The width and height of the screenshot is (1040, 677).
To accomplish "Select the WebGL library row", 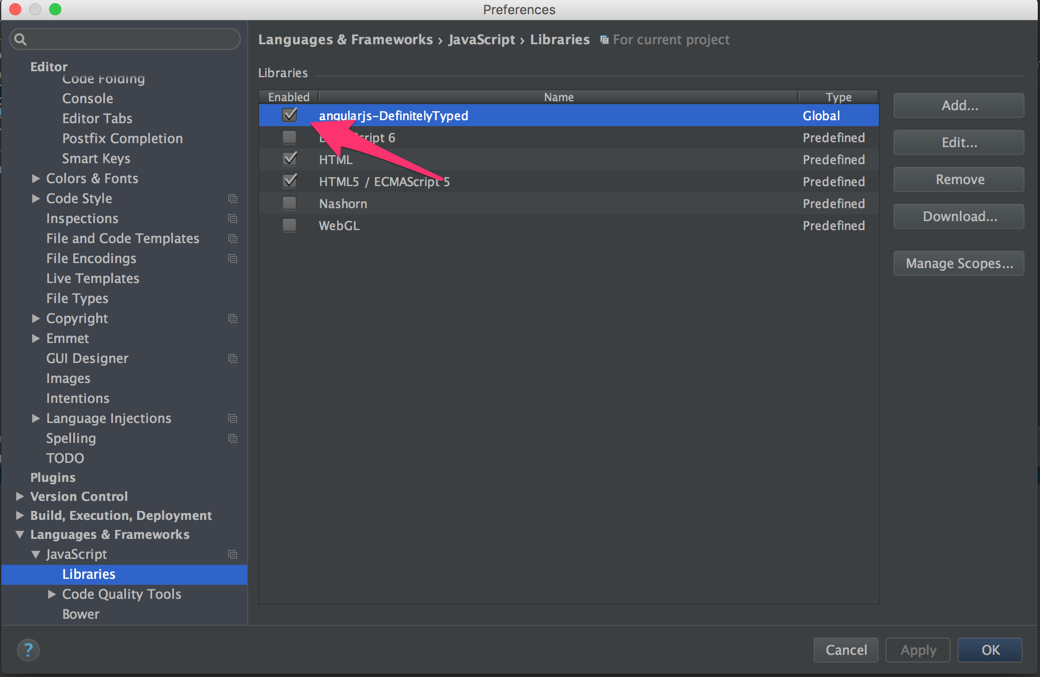I will (569, 225).
